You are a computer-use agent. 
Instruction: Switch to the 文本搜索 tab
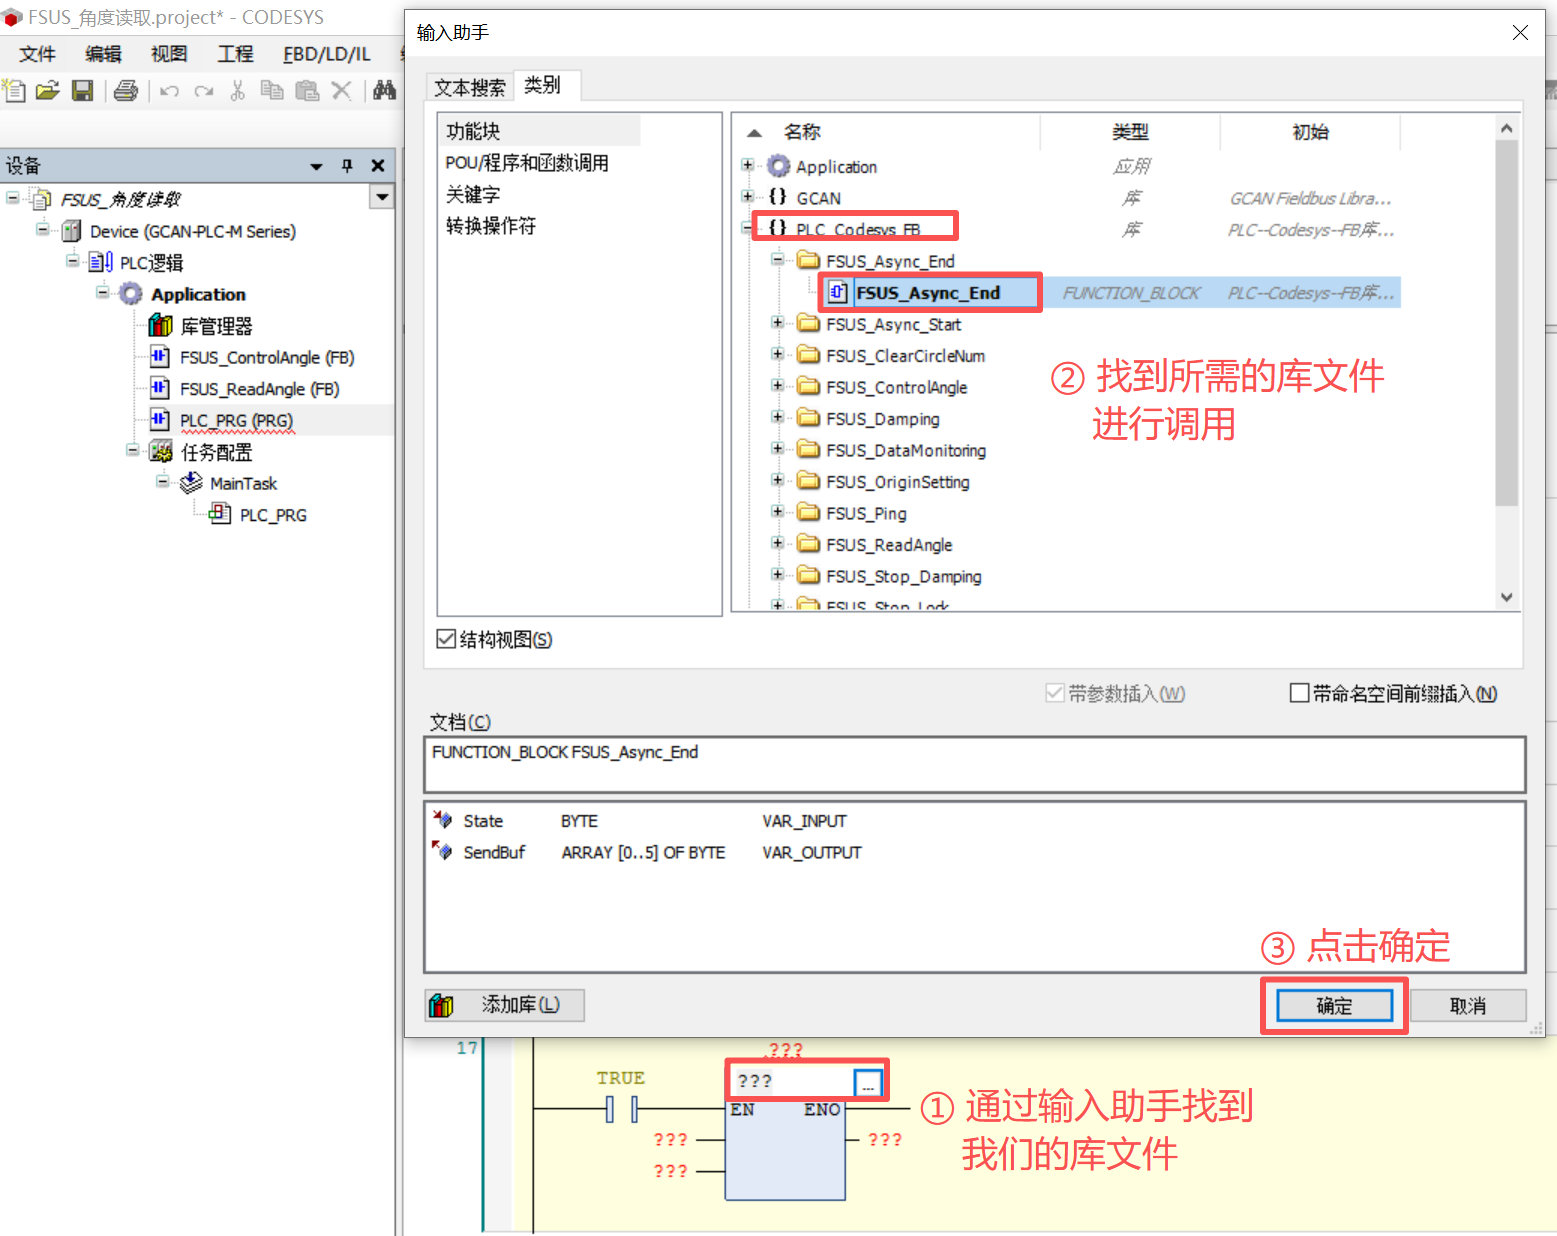pos(469,88)
